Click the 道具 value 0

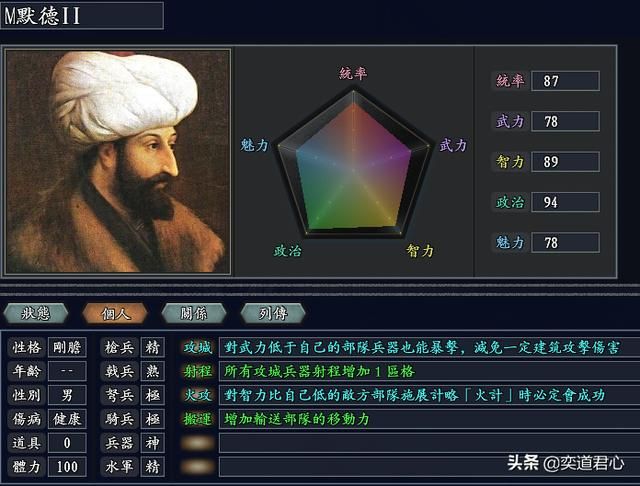67,443
